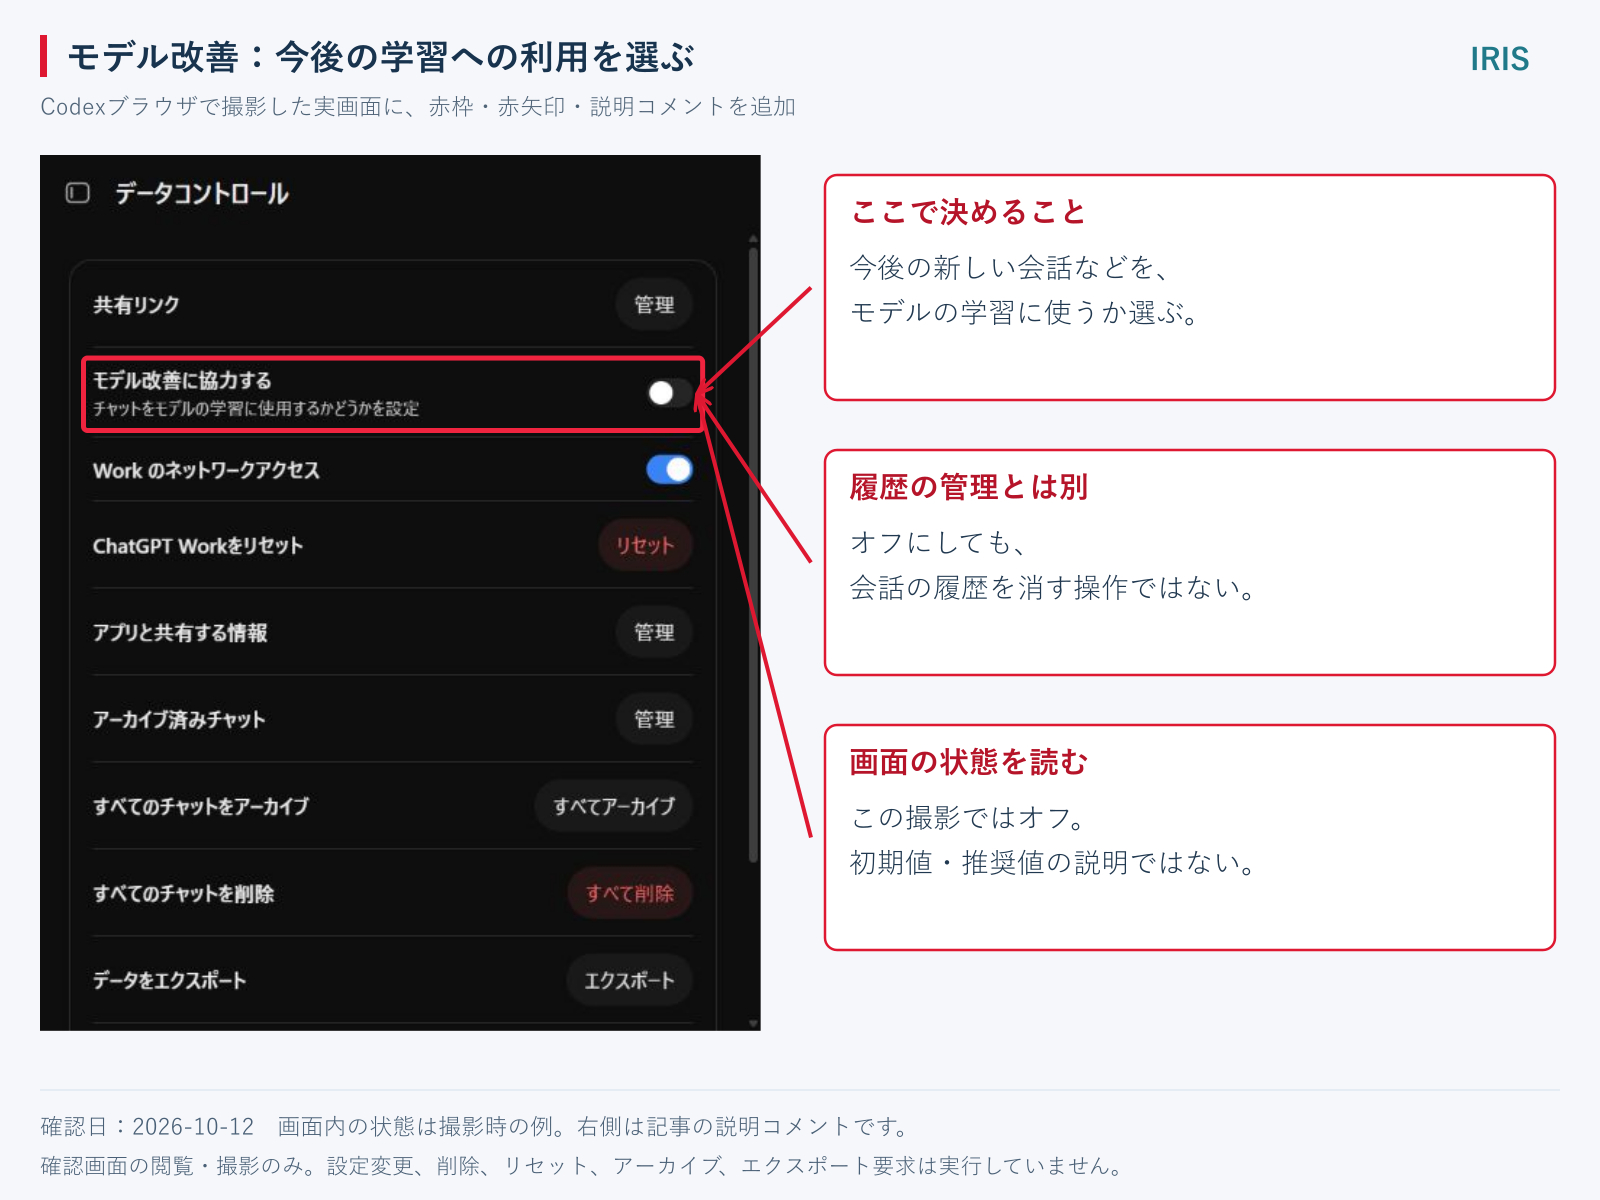
Task: Select the ChatGPT Workをリセット row label
Action: [197, 546]
